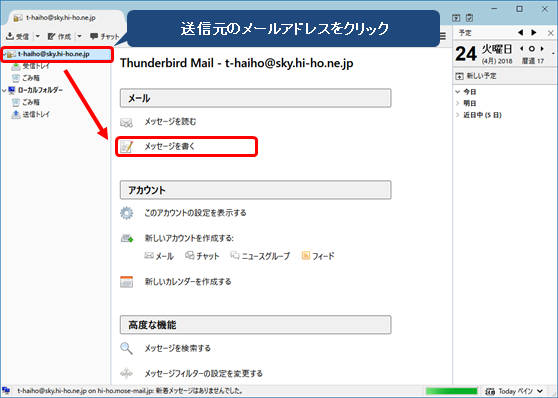
Task: Click the 高度な機能 section header
Action: (x=256, y=325)
